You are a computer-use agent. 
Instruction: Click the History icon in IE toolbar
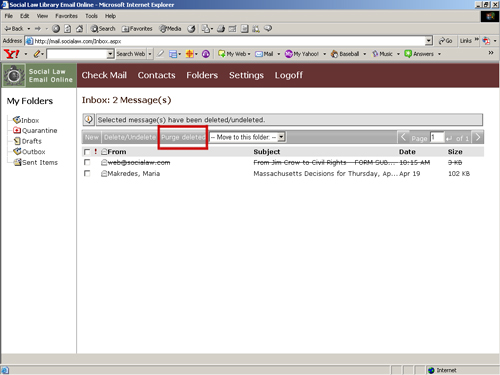pyautogui.click(x=191, y=29)
